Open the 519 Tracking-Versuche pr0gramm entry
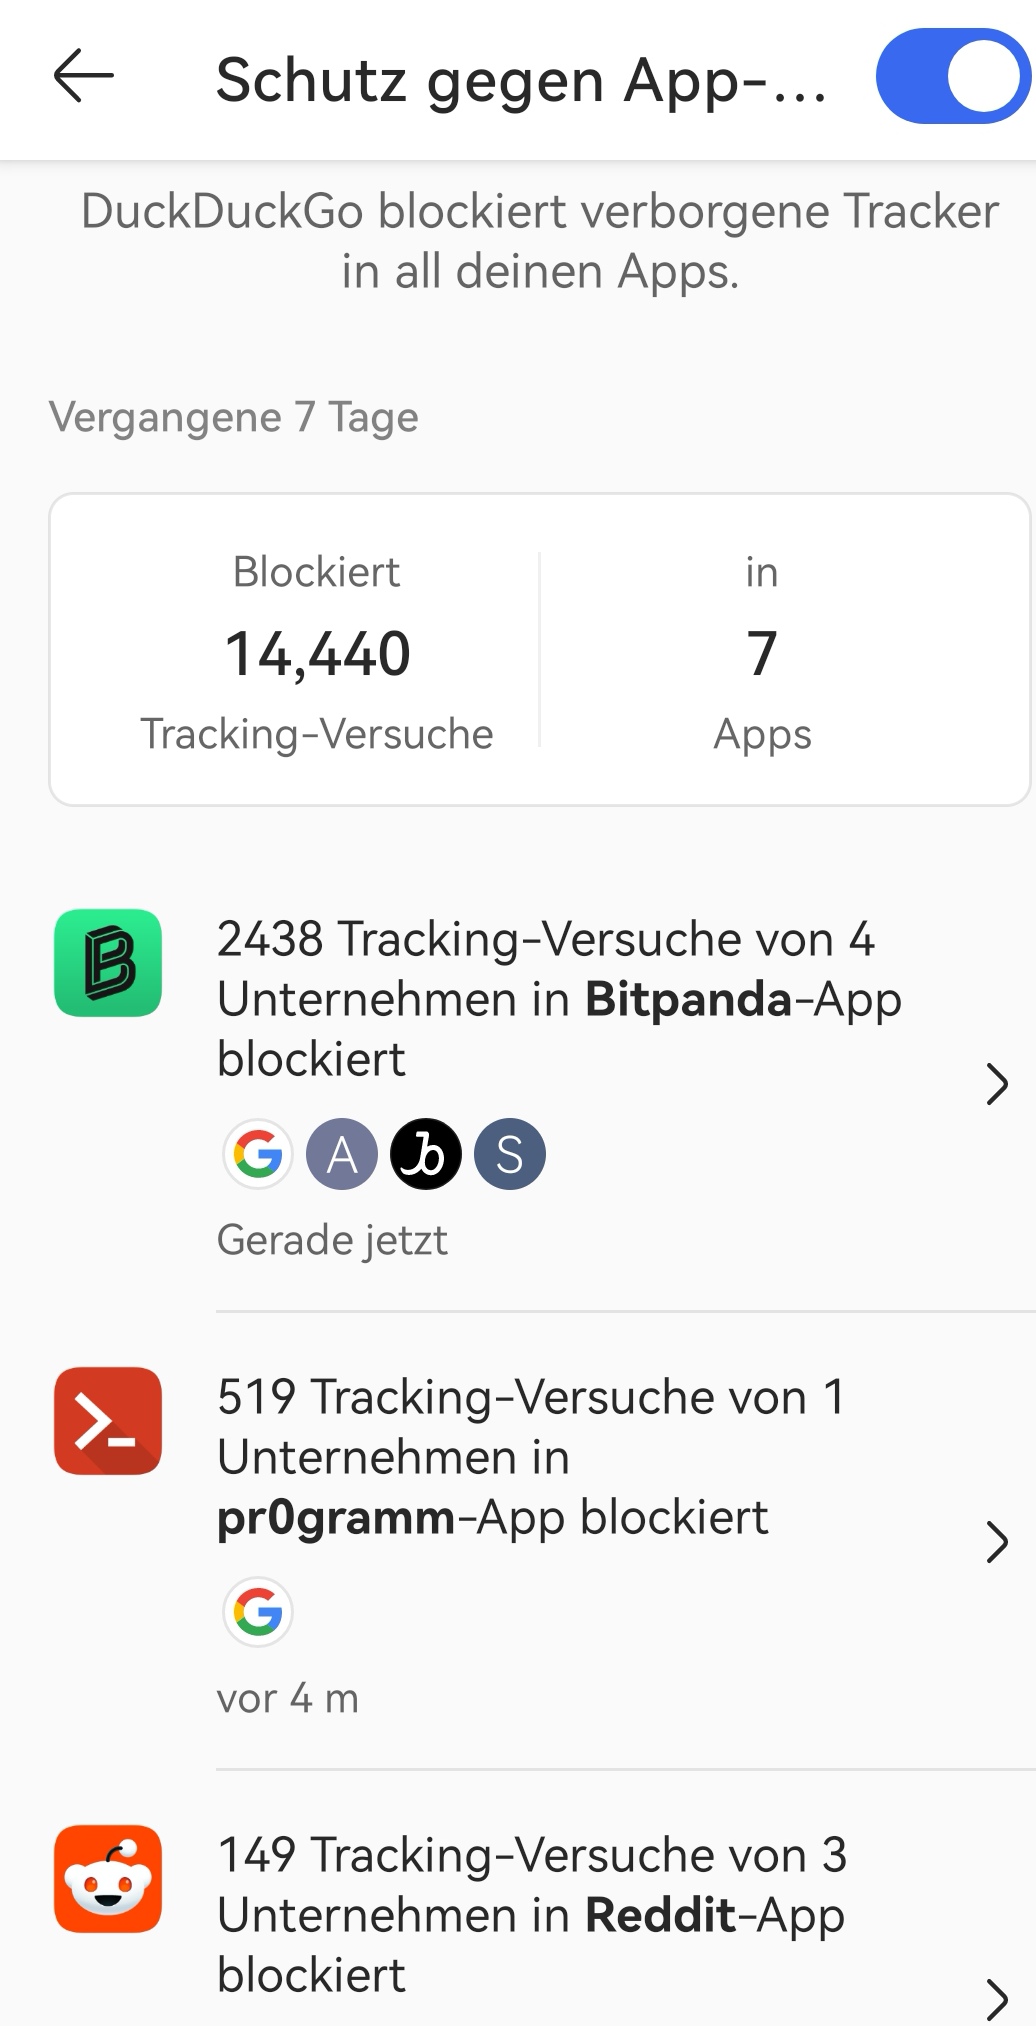 coord(530,1456)
